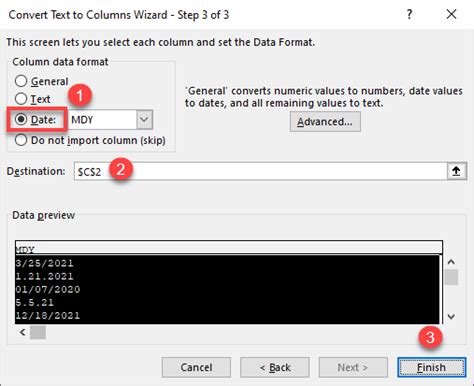Open the MDY date format dropdown

pyautogui.click(x=144, y=119)
